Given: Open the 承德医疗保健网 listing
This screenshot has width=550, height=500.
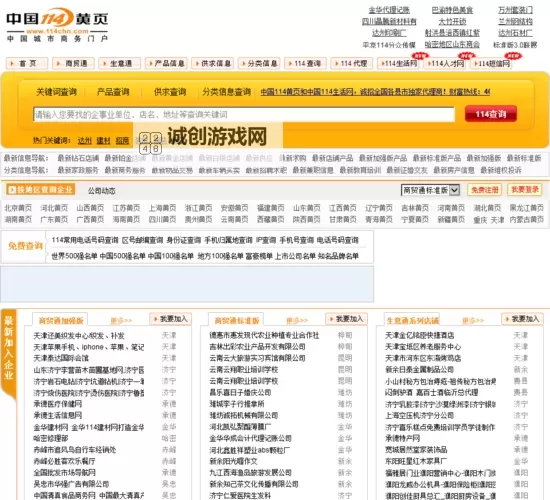Looking at the screenshot, I should [58, 404].
